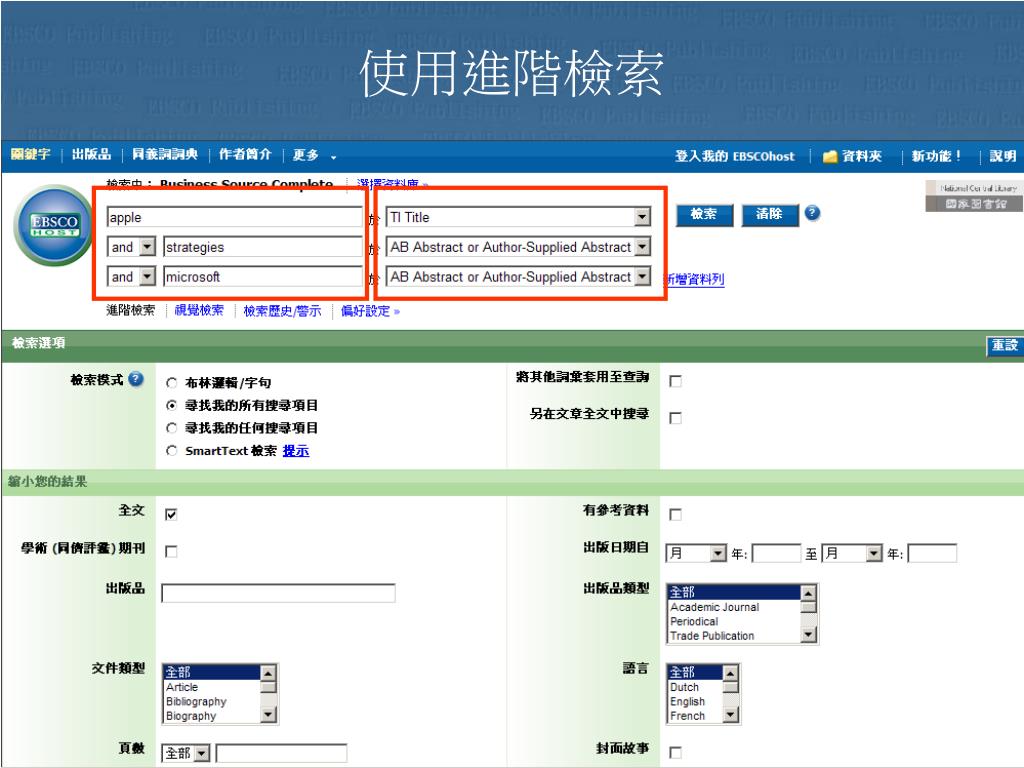This screenshot has width=1024, height=768.
Task: Select the Boolean/phrase search mode radio button
Action: 172,382
